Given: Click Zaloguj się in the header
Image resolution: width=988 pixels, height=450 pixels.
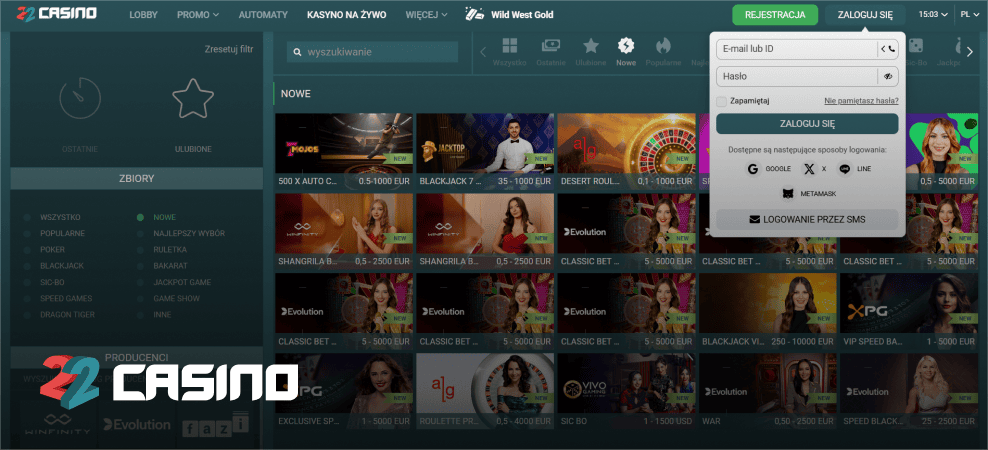Looking at the screenshot, I should (x=865, y=14).
